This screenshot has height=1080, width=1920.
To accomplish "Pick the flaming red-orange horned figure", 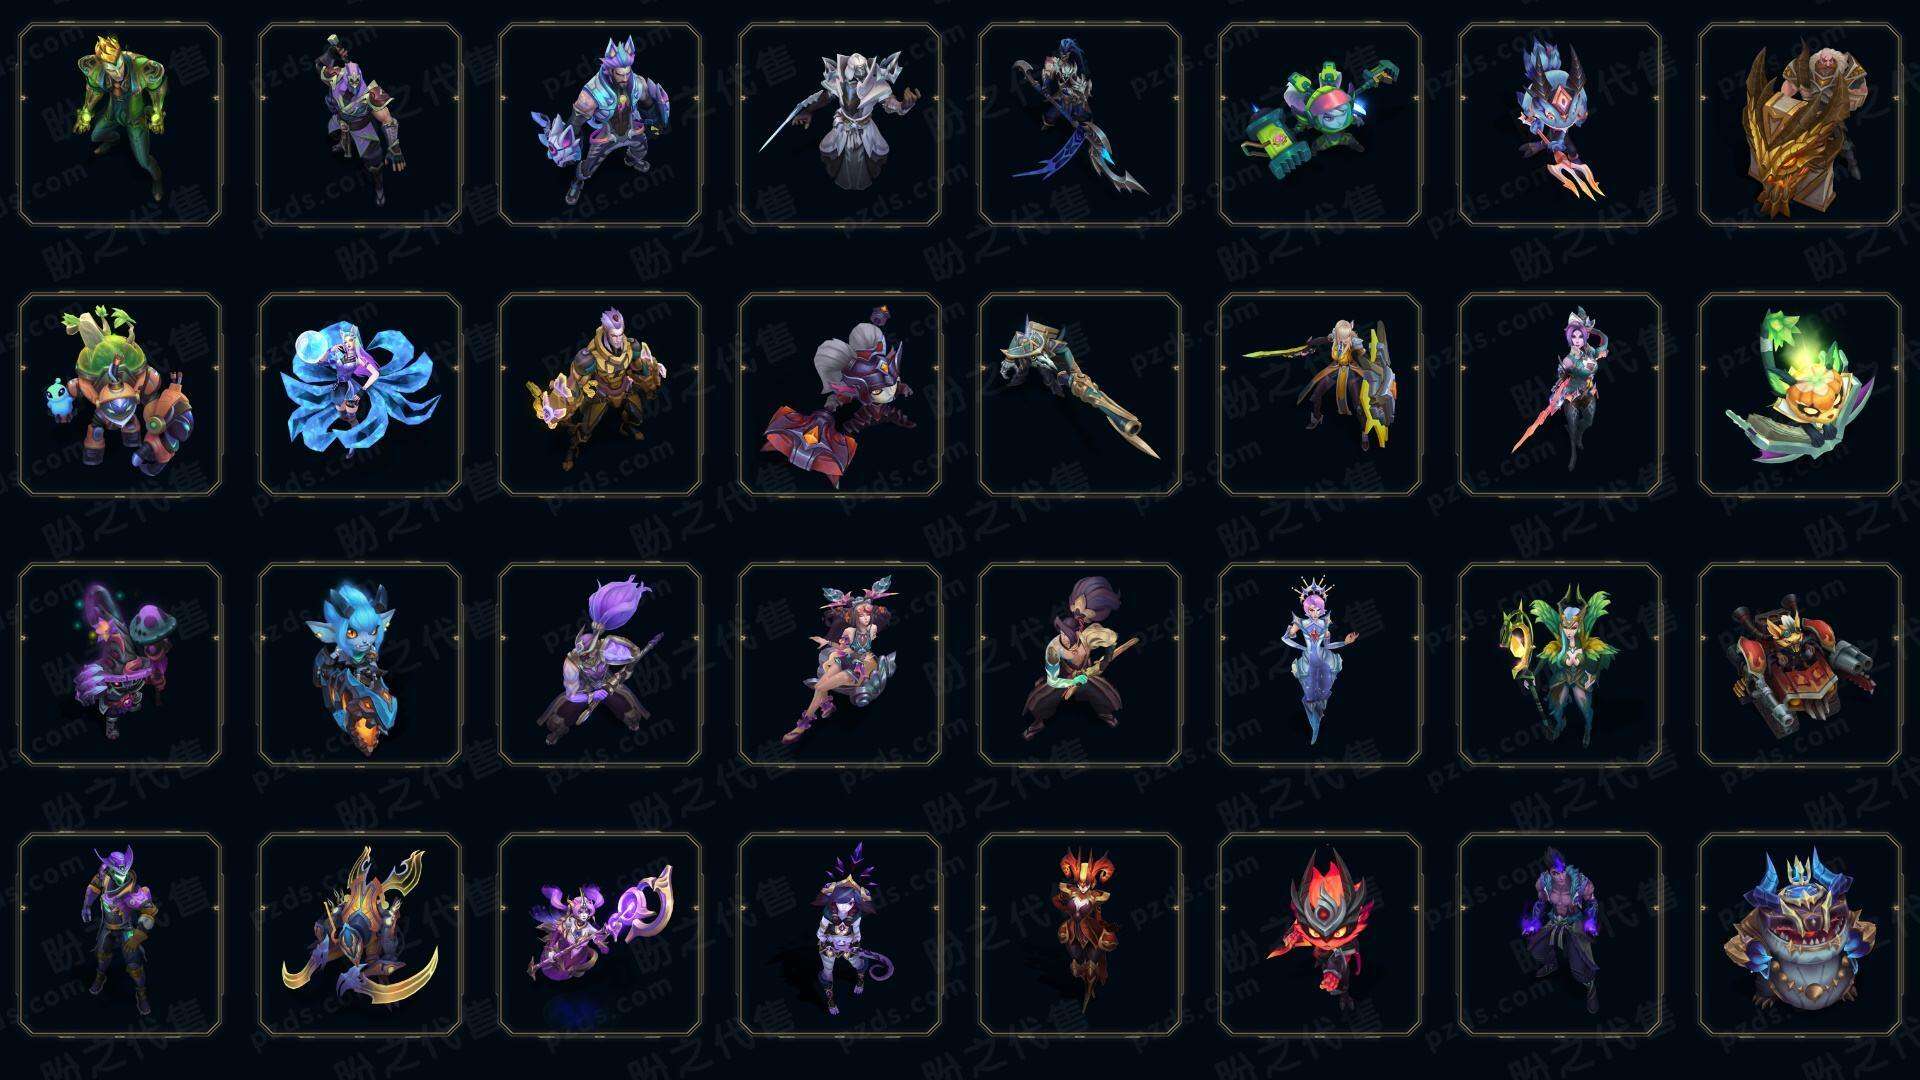I will click(1080, 934).
